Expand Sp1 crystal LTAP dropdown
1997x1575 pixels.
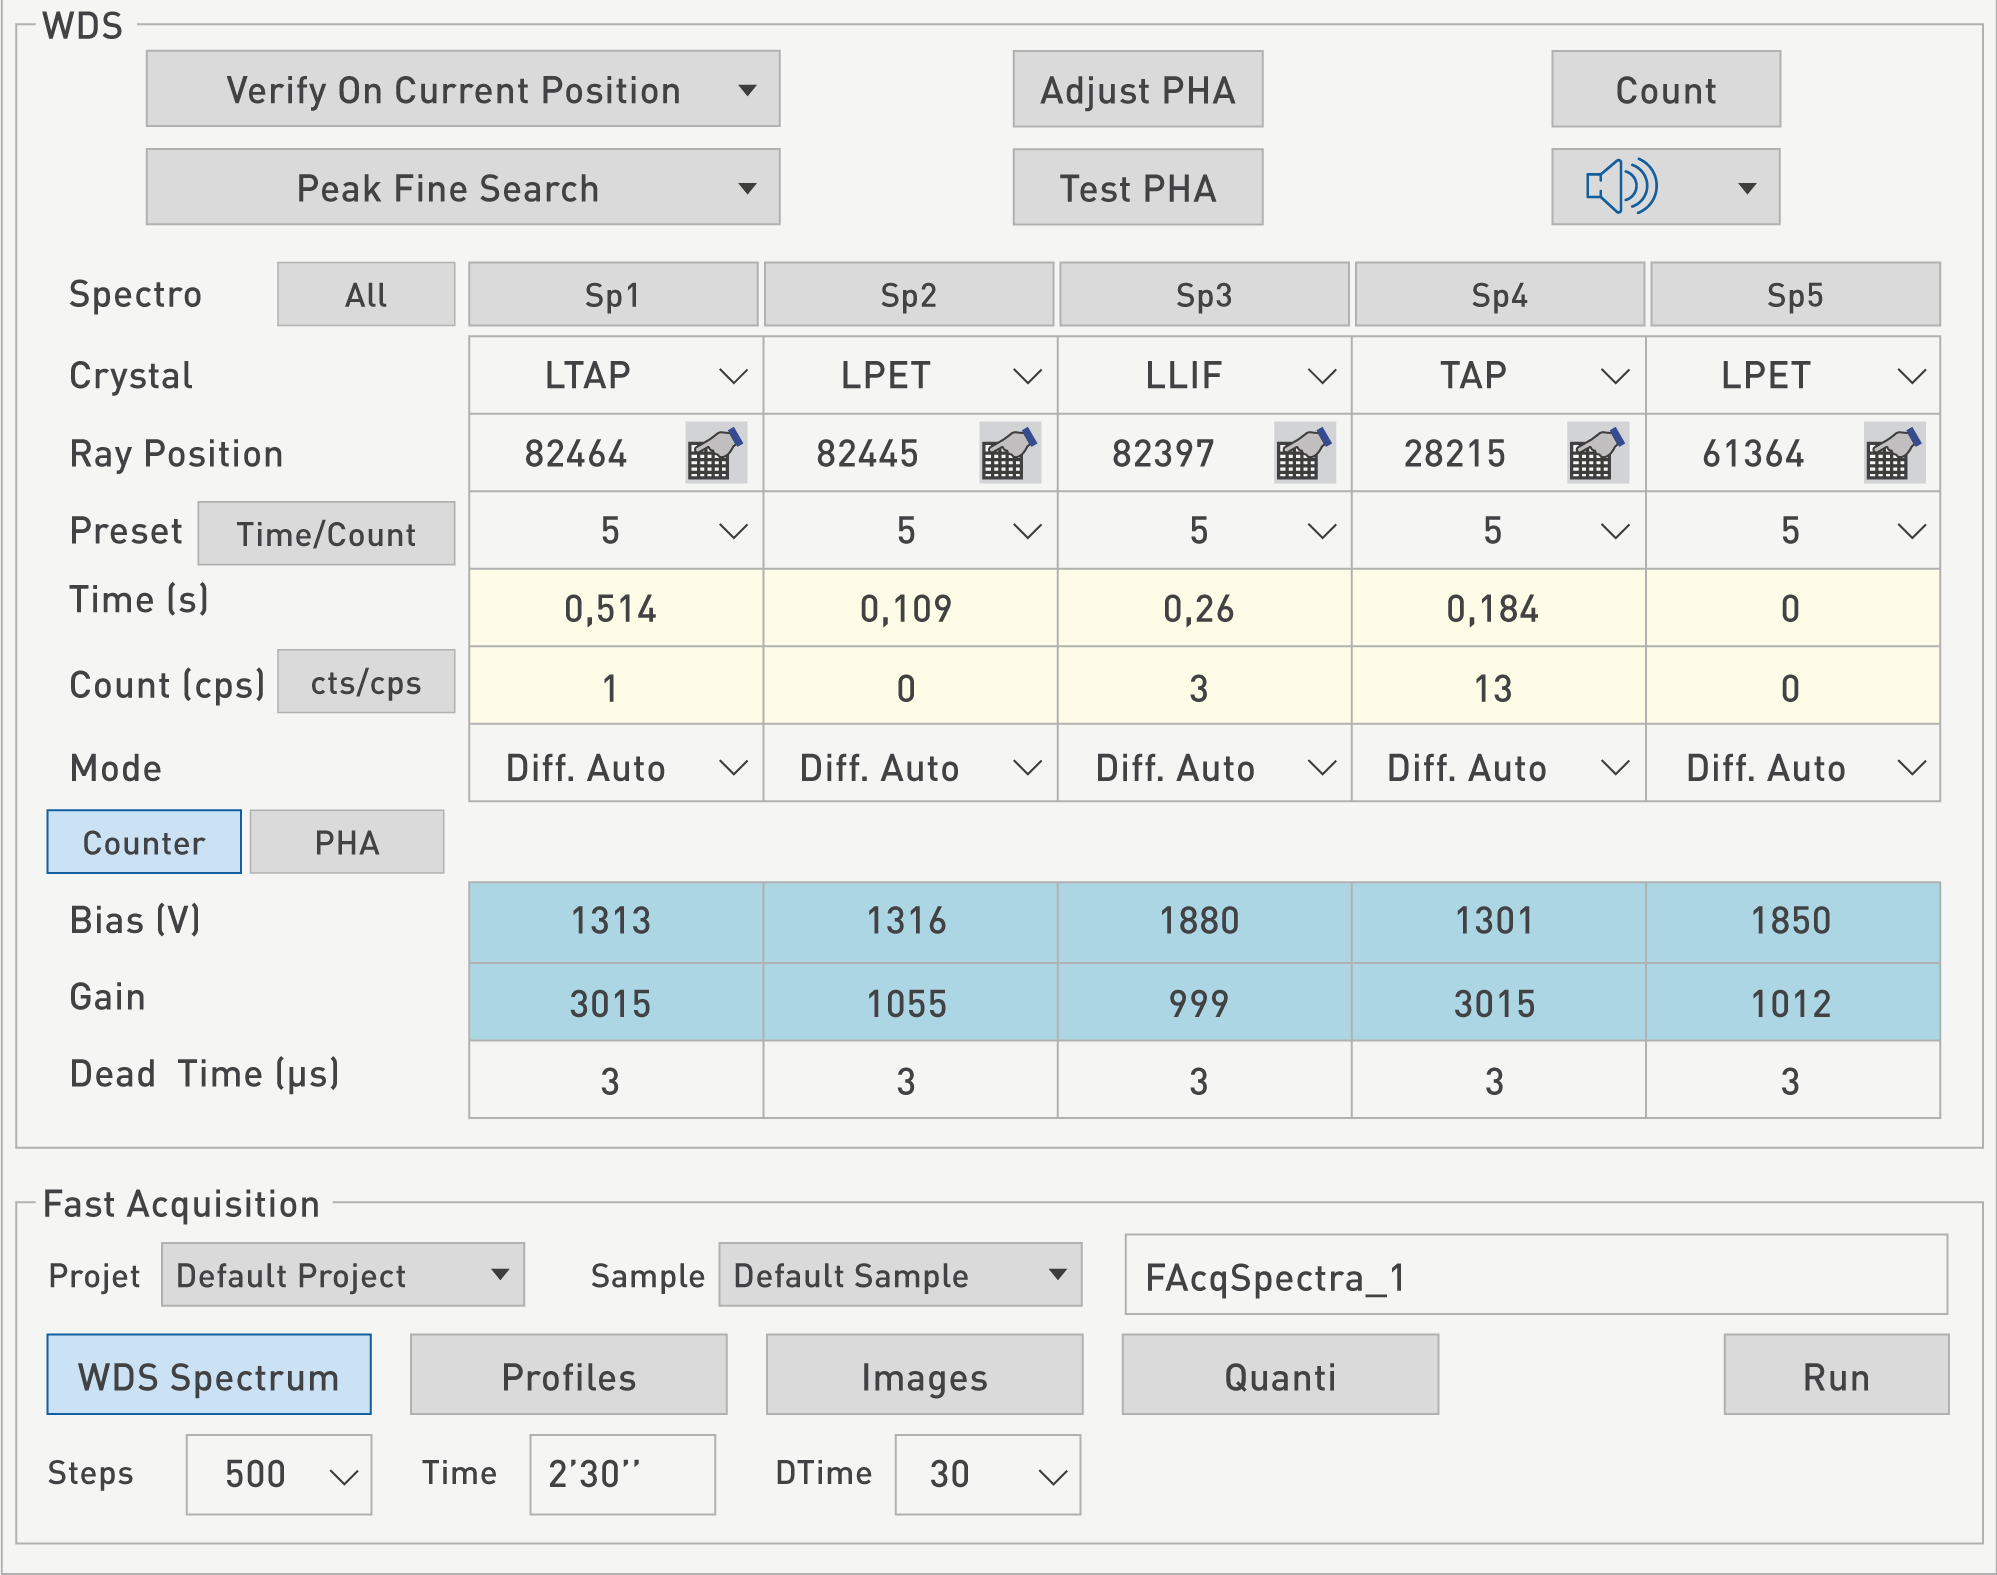pos(733,376)
